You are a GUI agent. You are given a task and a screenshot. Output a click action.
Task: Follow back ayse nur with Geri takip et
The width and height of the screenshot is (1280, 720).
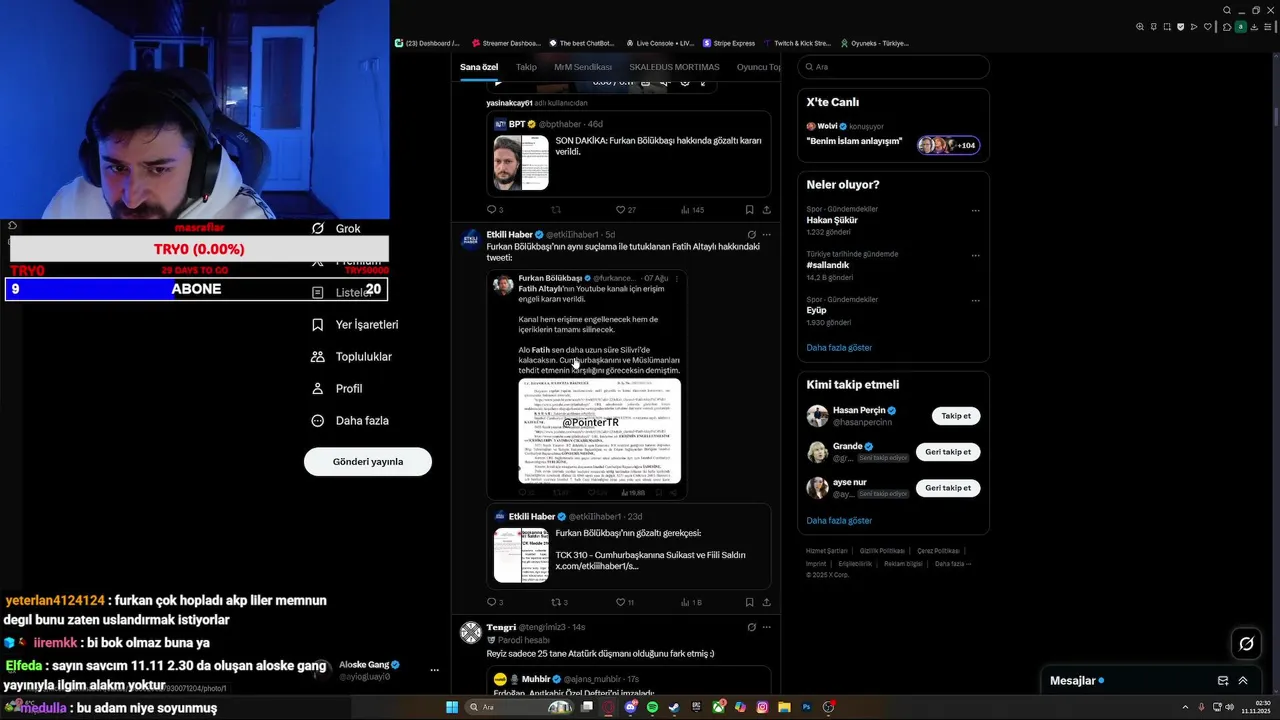[x=948, y=488]
